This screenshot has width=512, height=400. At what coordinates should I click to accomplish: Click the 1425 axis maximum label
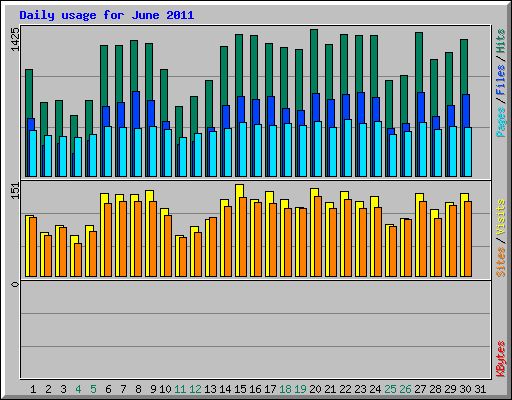pos(15,39)
